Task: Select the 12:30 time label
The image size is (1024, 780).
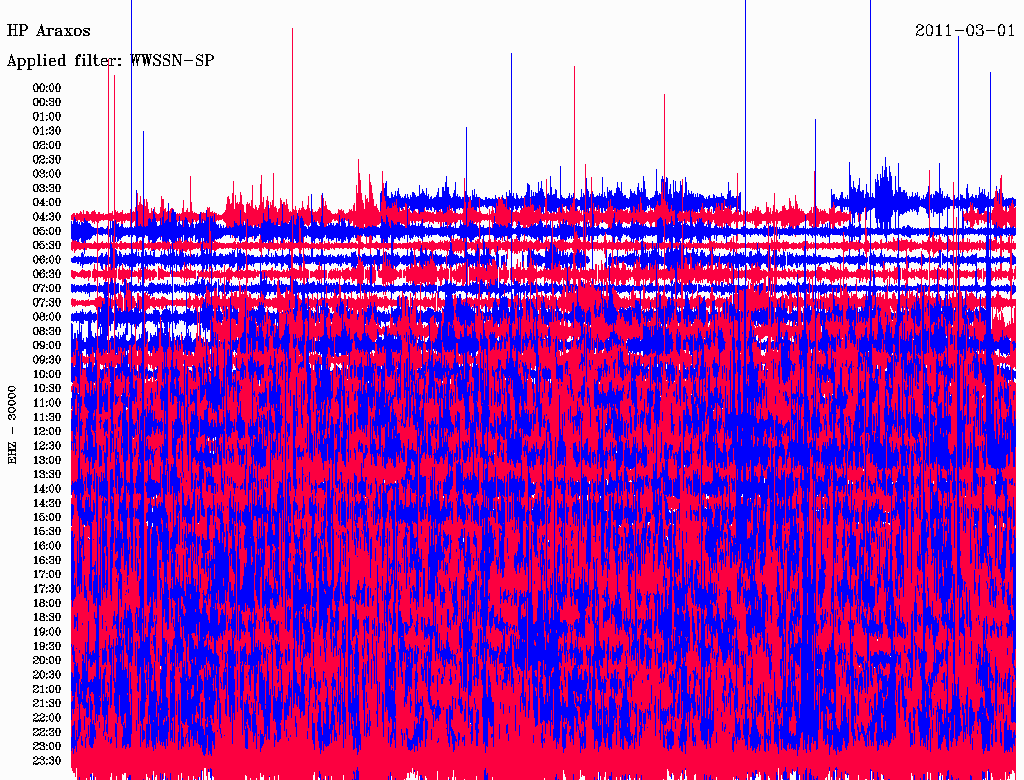Action: click(x=47, y=446)
